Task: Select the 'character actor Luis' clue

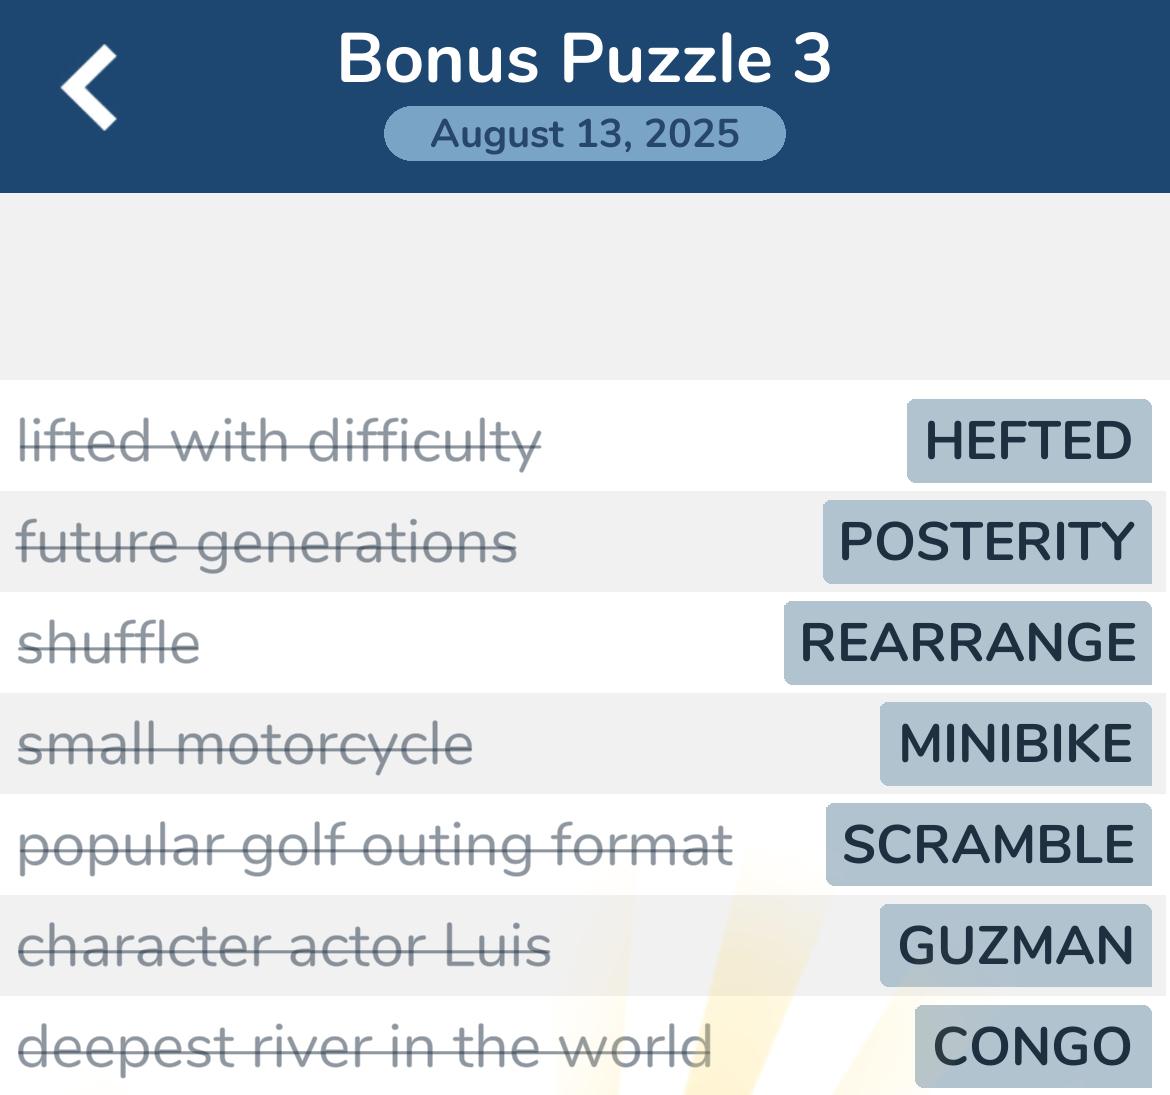Action: (284, 947)
